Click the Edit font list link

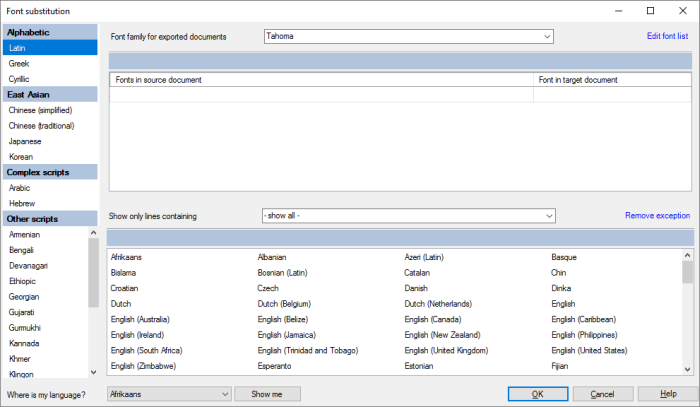coord(667,37)
